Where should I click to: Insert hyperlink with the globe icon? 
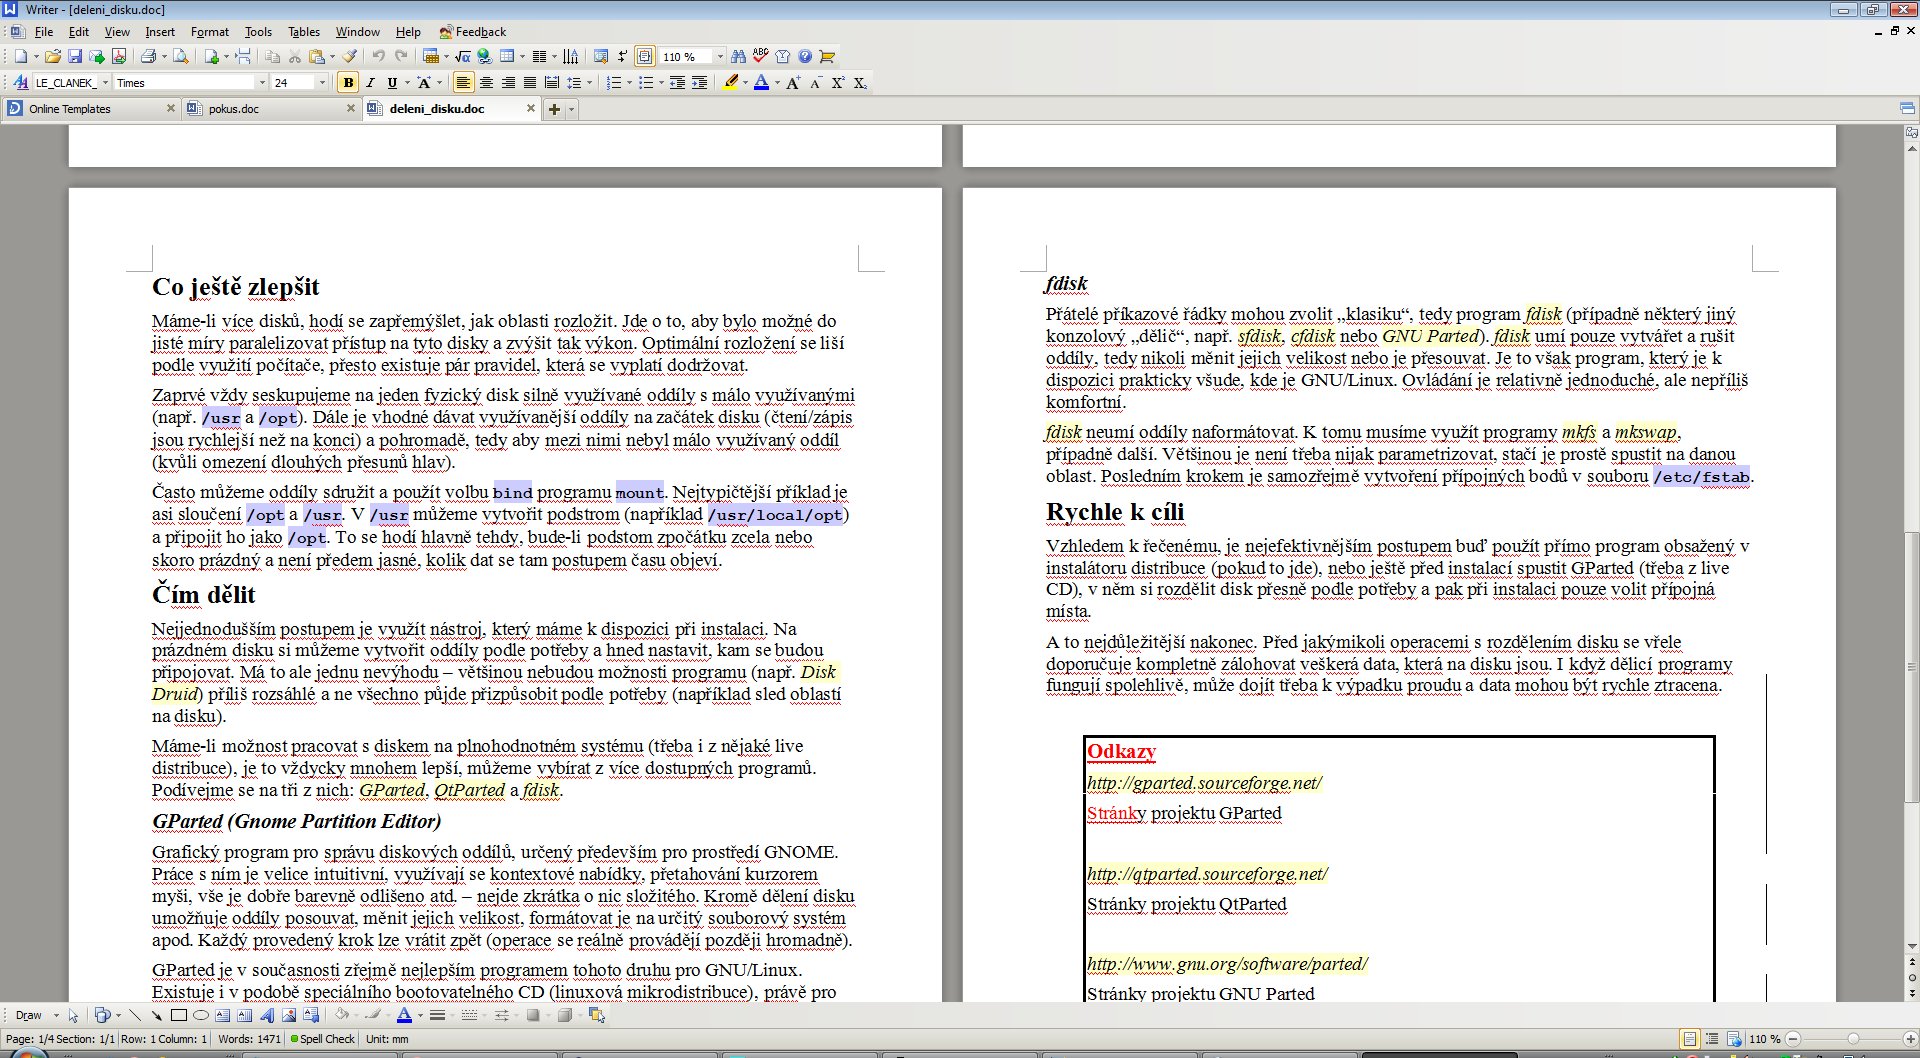point(484,57)
